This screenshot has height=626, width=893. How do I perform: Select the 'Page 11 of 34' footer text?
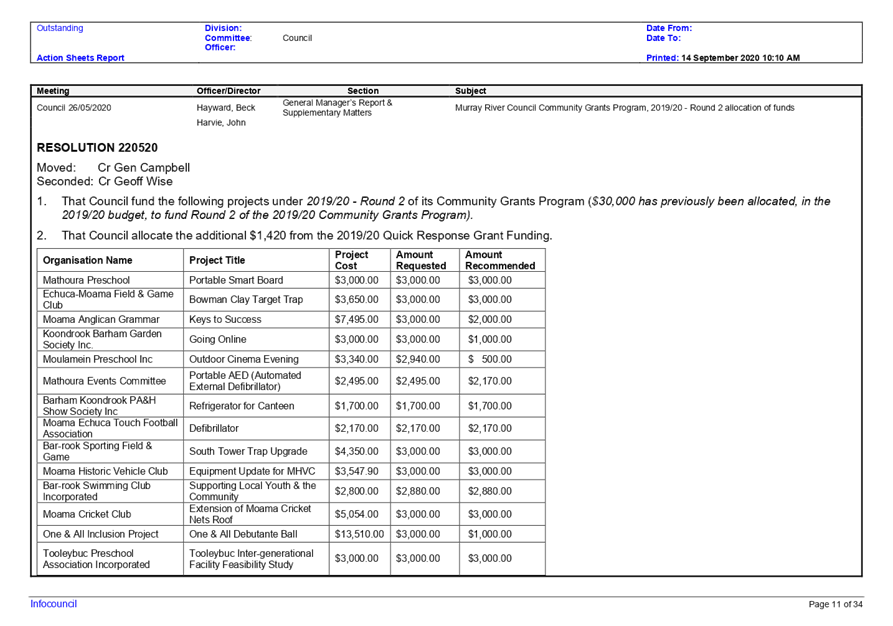pyautogui.click(x=835, y=604)
